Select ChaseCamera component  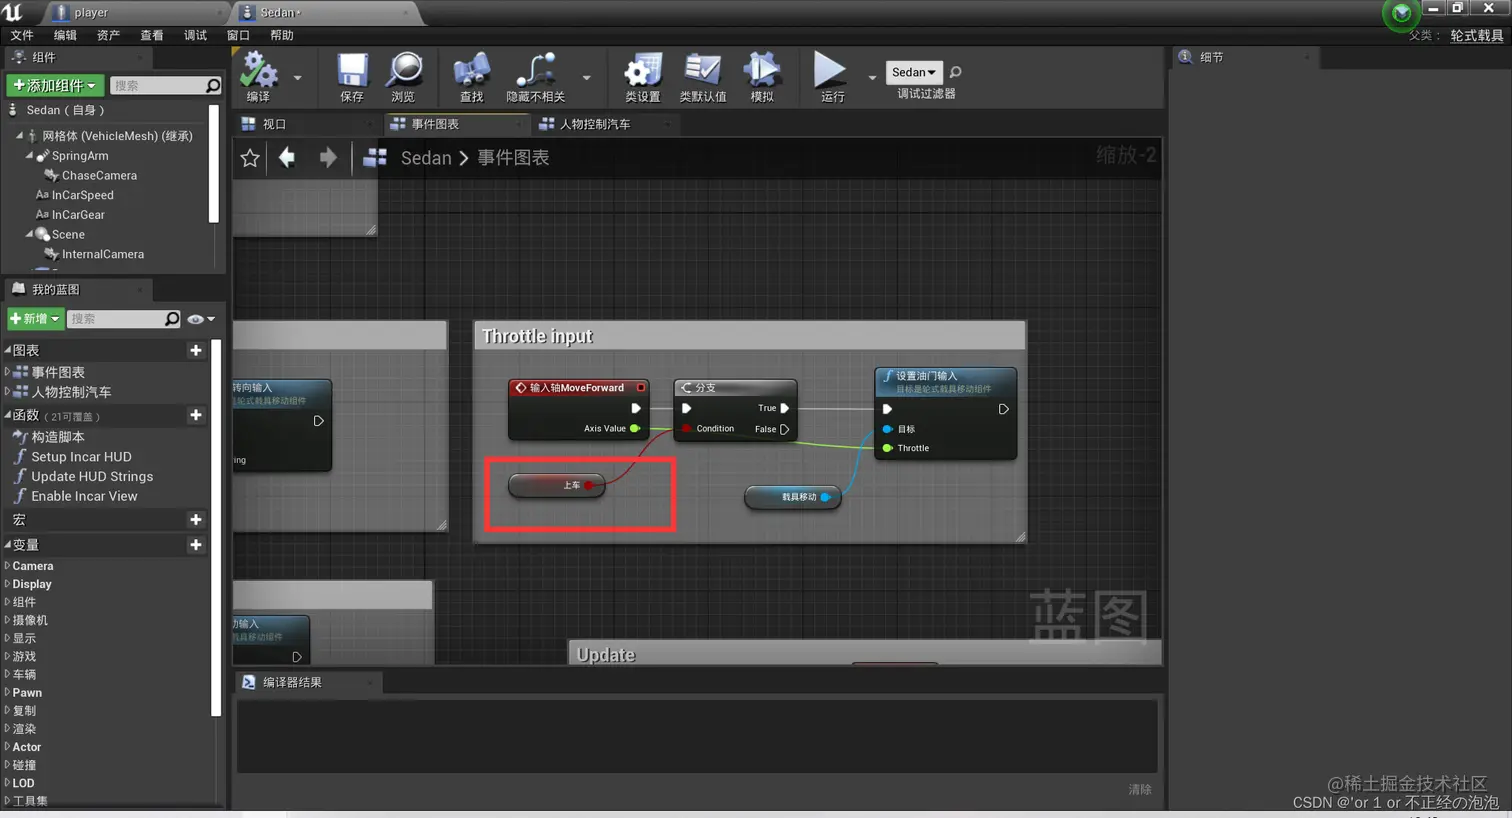pyautogui.click(x=98, y=175)
